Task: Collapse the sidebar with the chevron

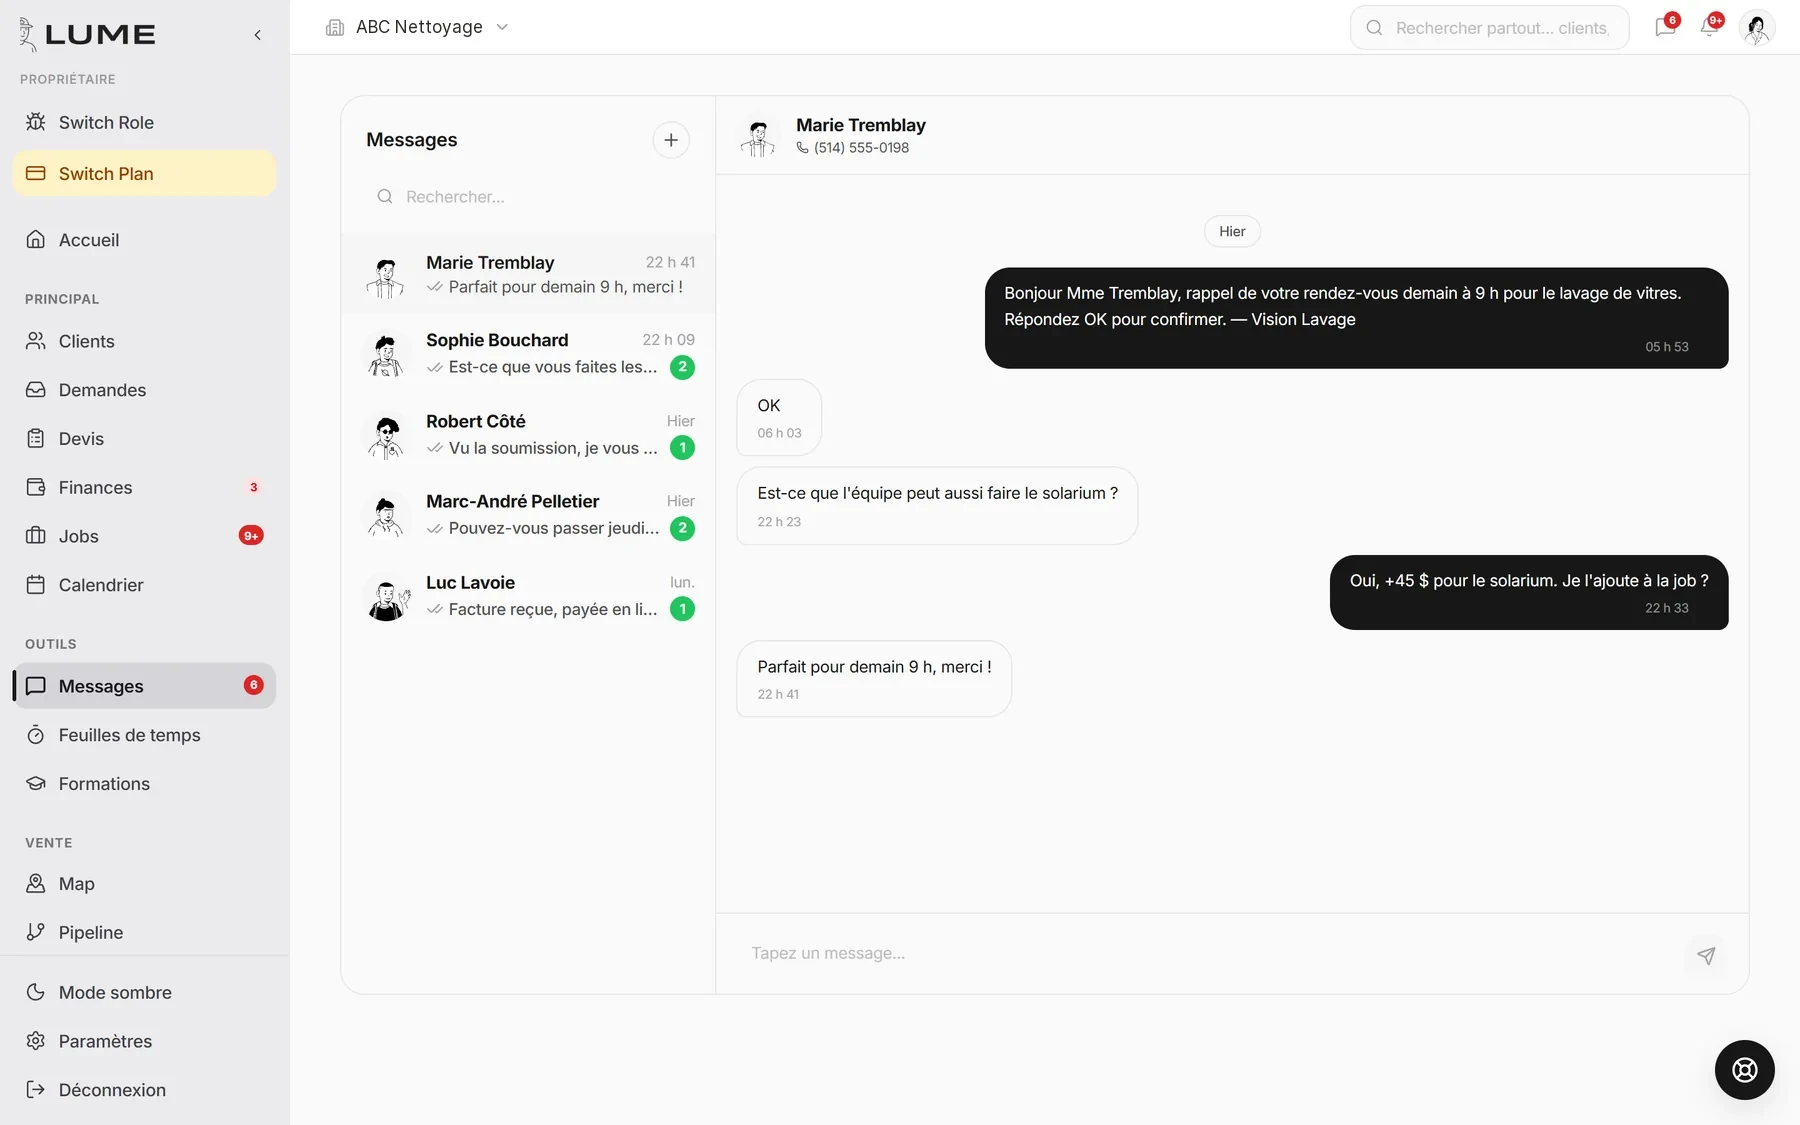Action: (258, 35)
